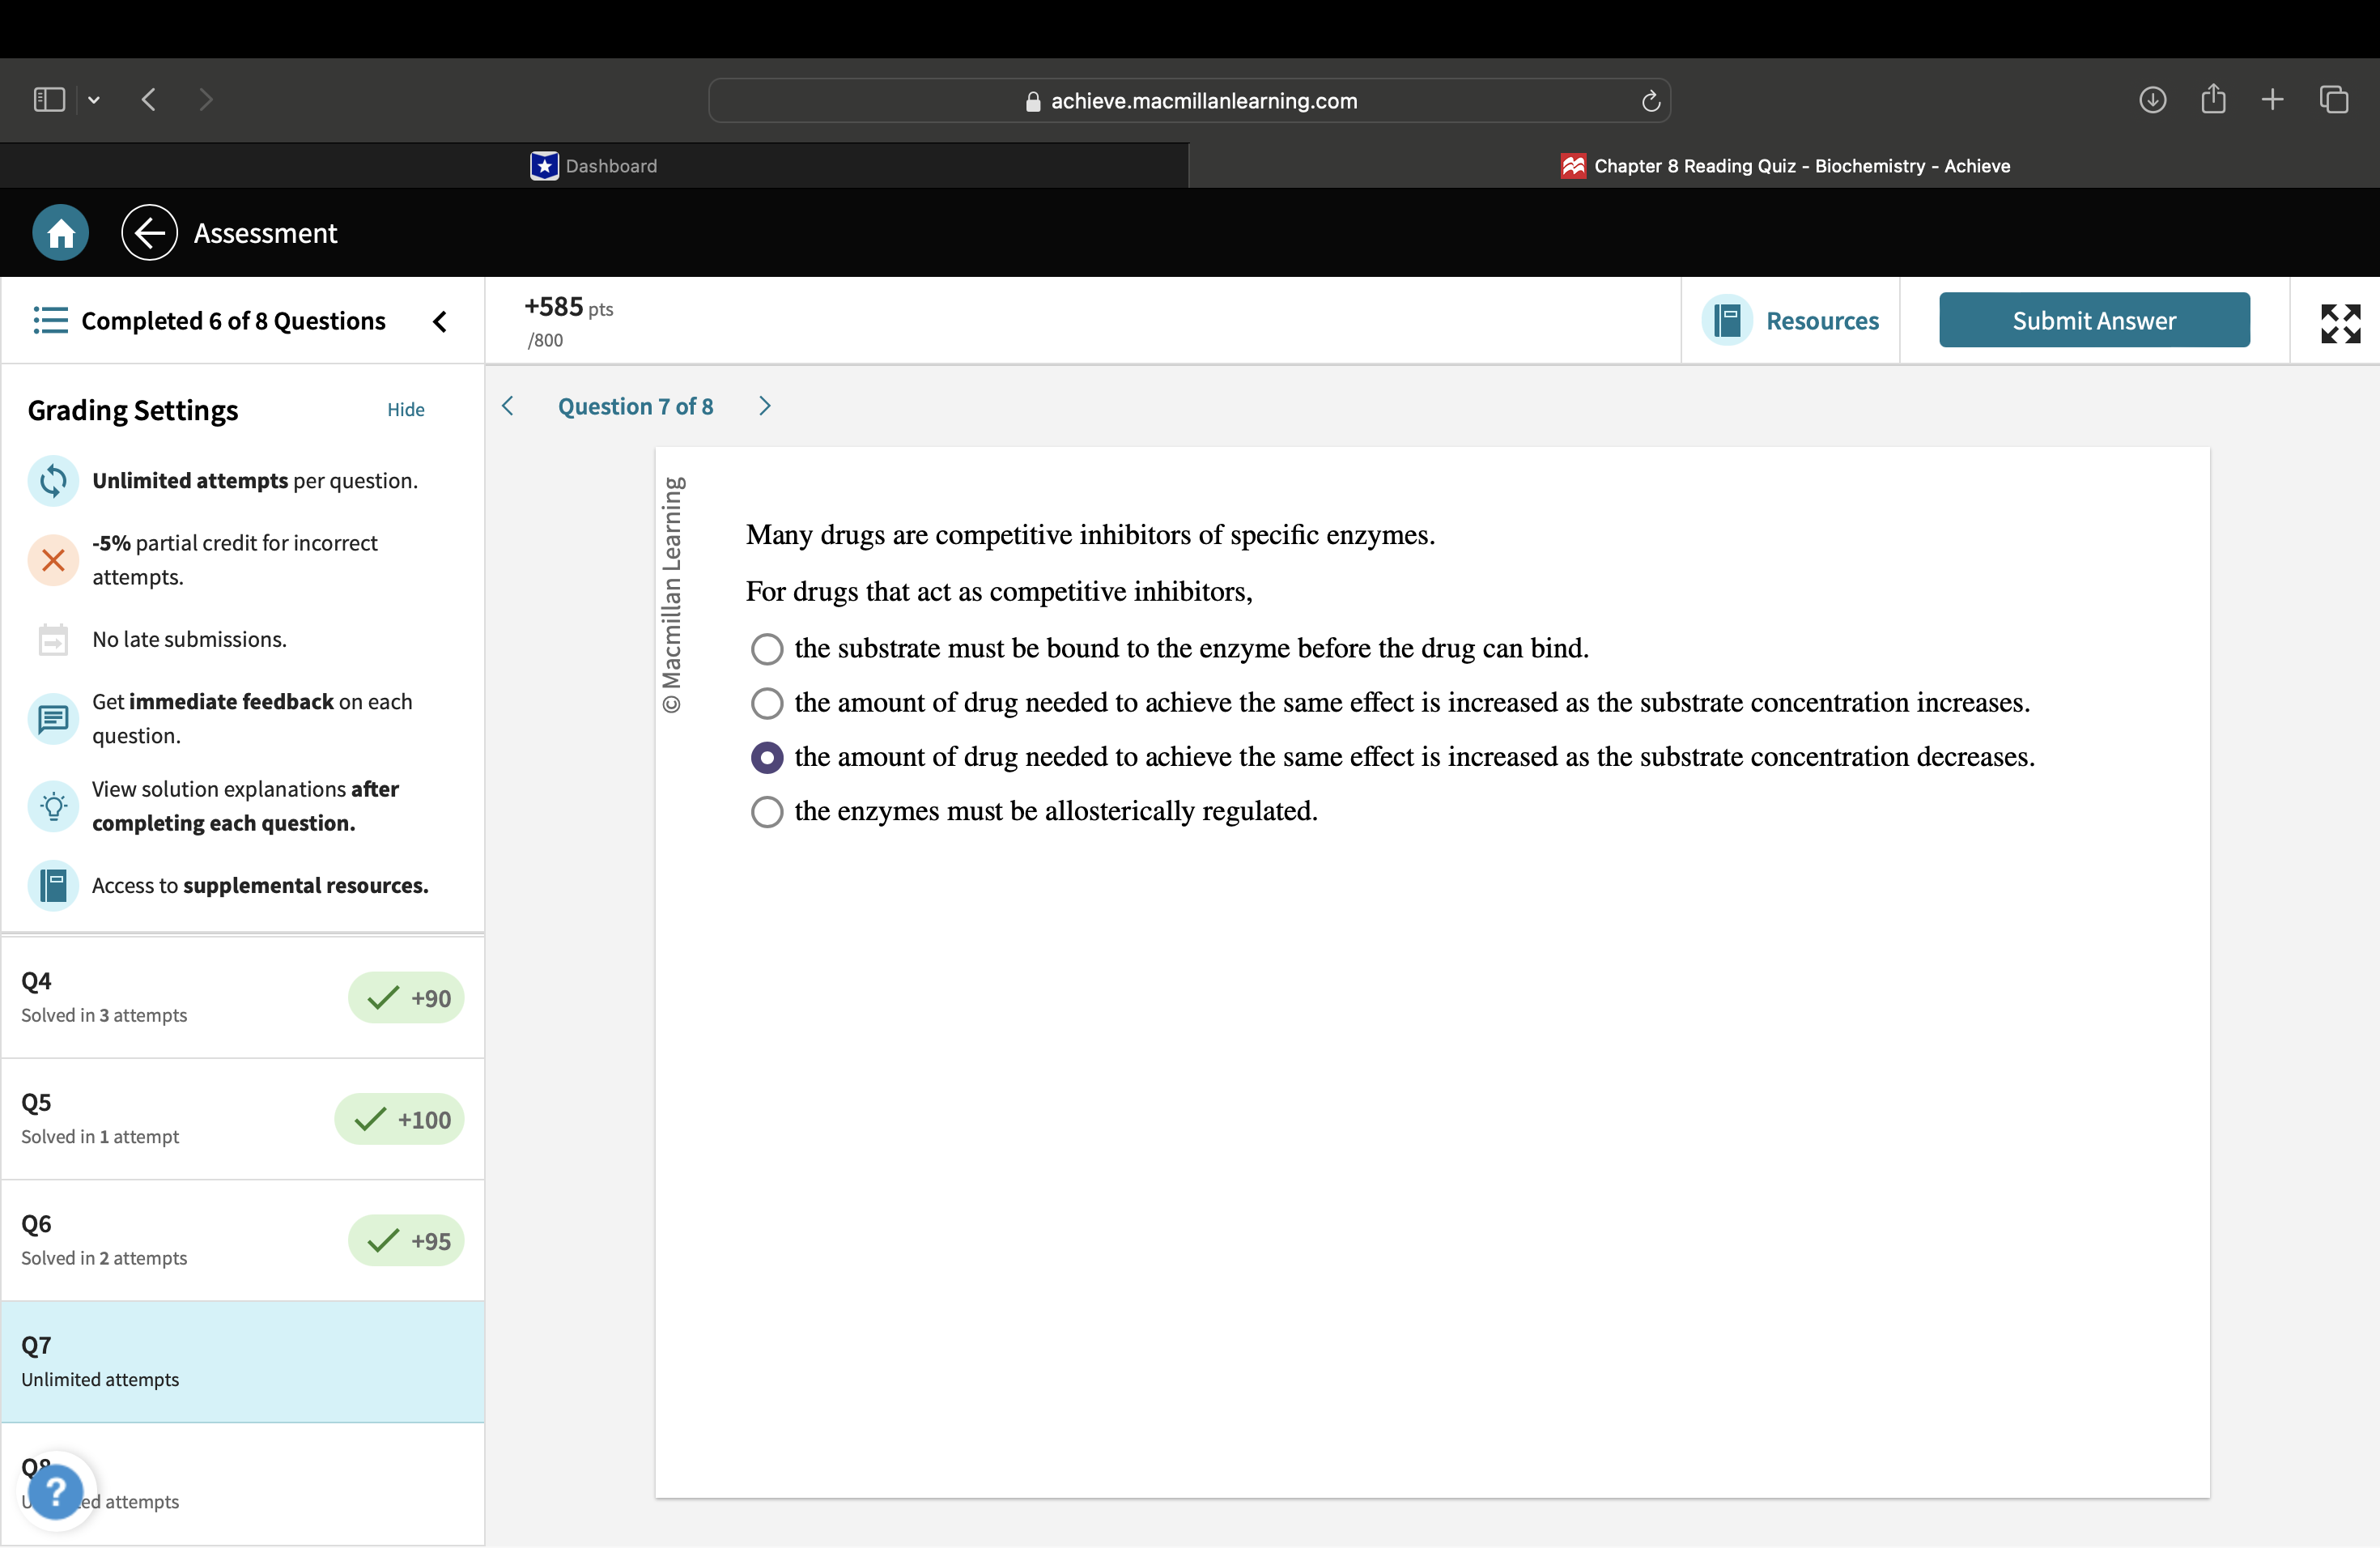The image size is (2380, 1548).
Task: Click the back arrow beside Assessment
Action: pos(149,233)
